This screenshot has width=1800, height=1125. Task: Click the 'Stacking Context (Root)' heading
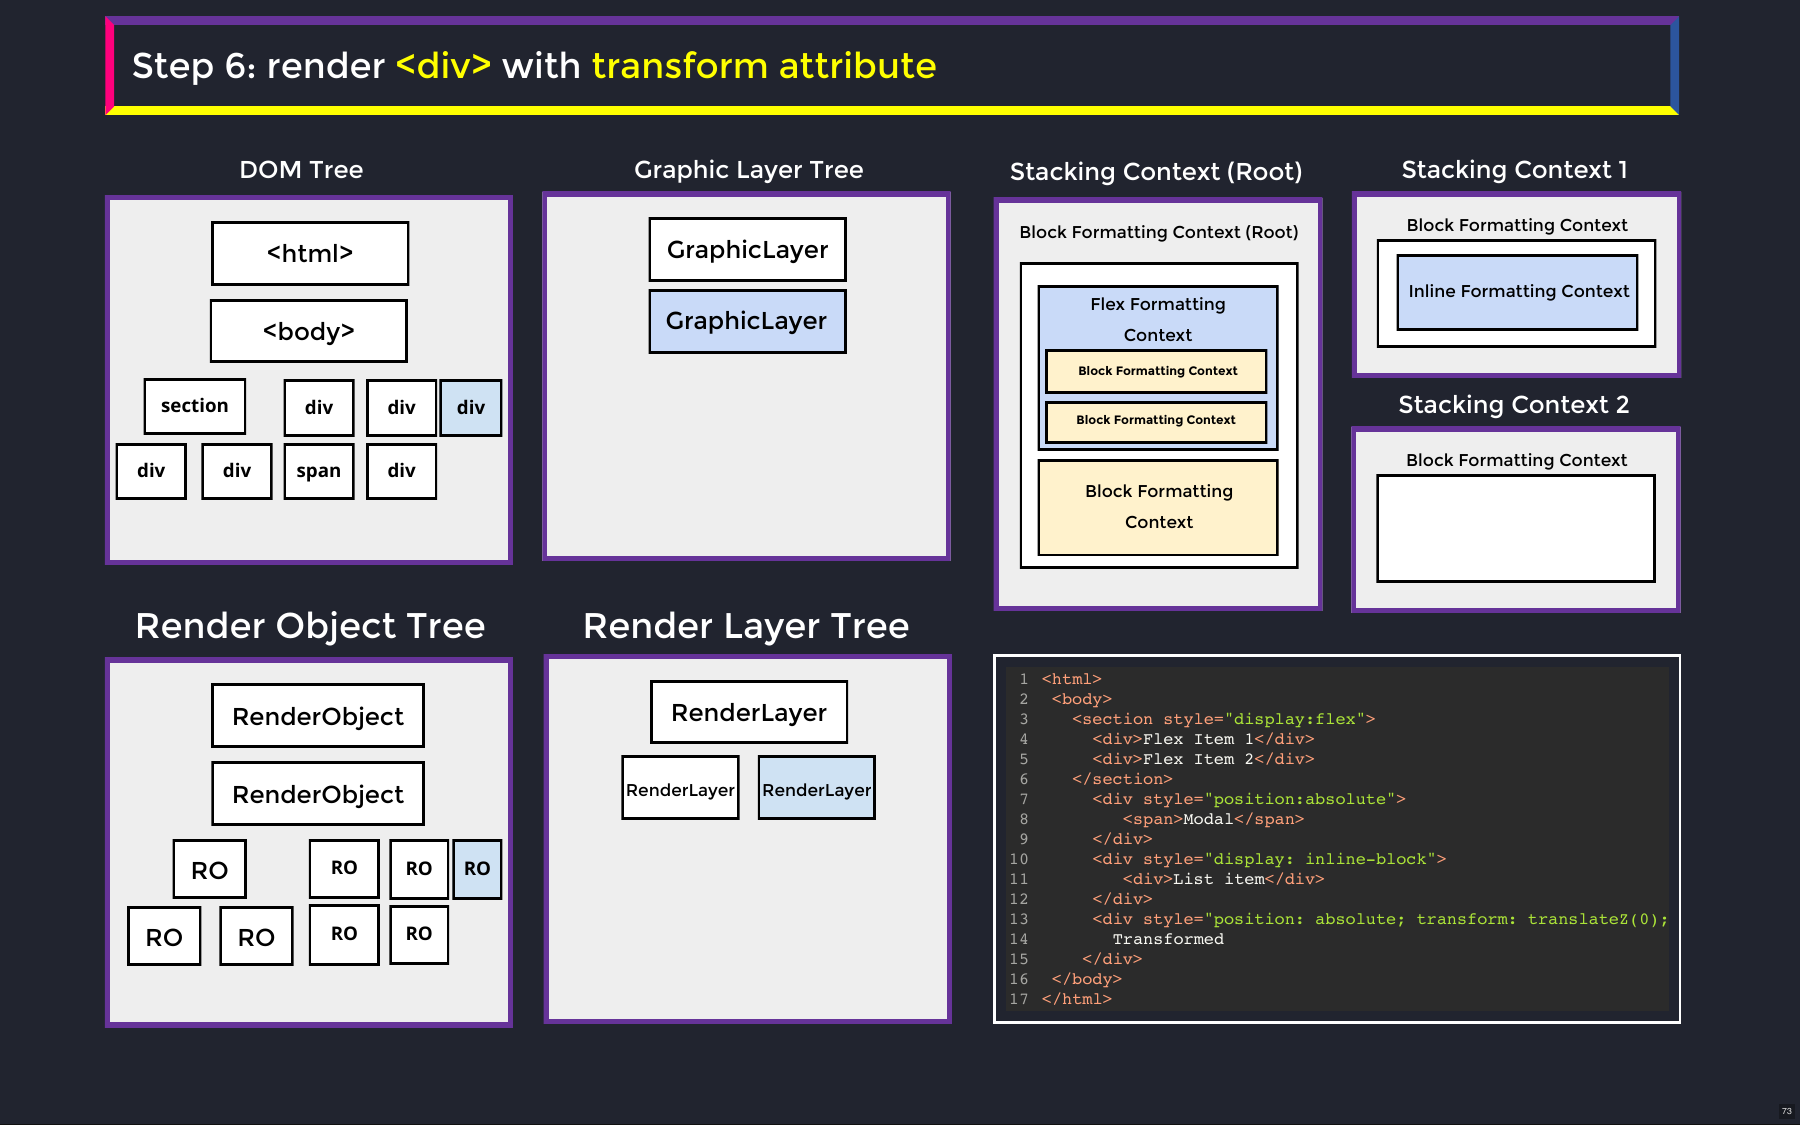1156,172
